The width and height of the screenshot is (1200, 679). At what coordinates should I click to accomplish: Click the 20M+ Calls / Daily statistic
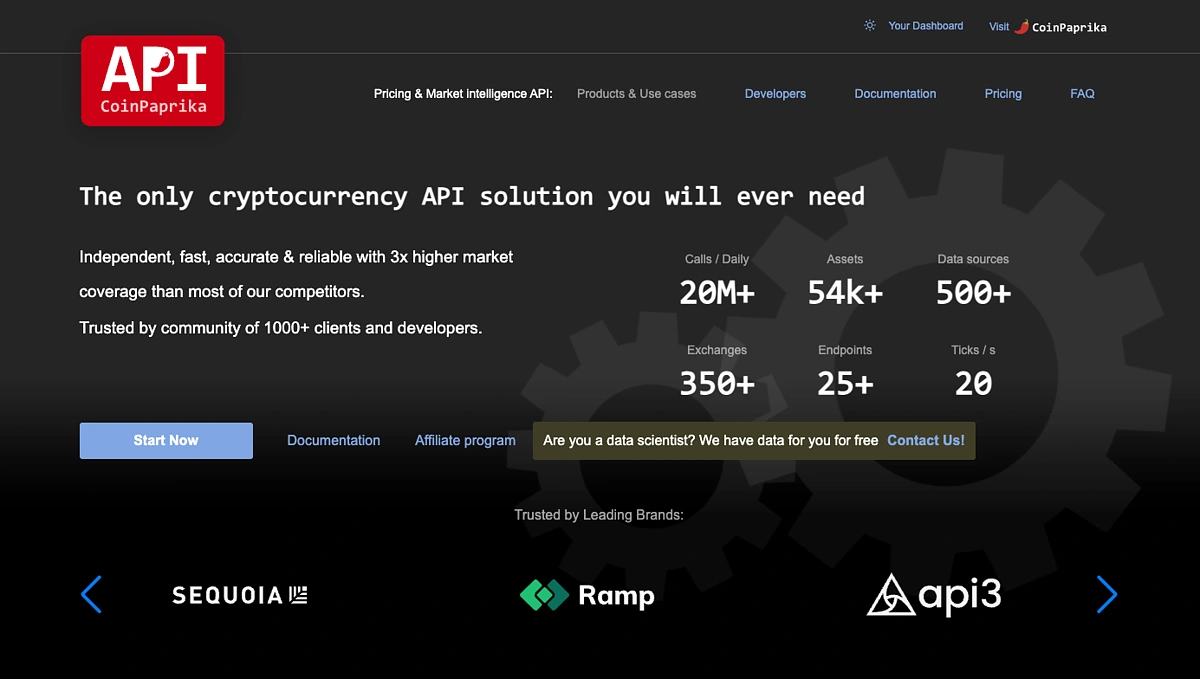pyautogui.click(x=717, y=292)
